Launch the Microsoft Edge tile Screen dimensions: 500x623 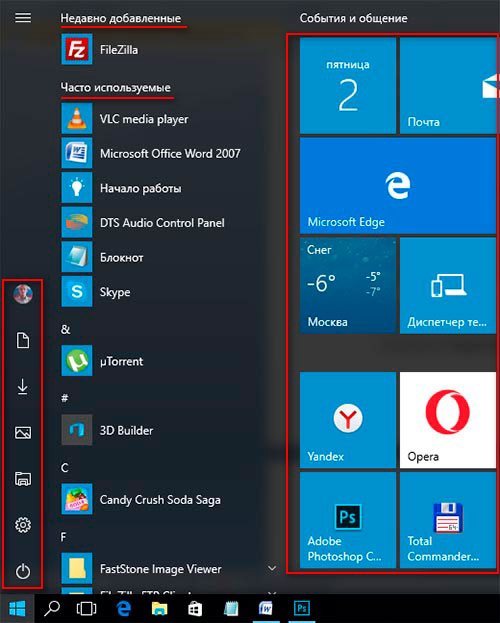point(398,186)
